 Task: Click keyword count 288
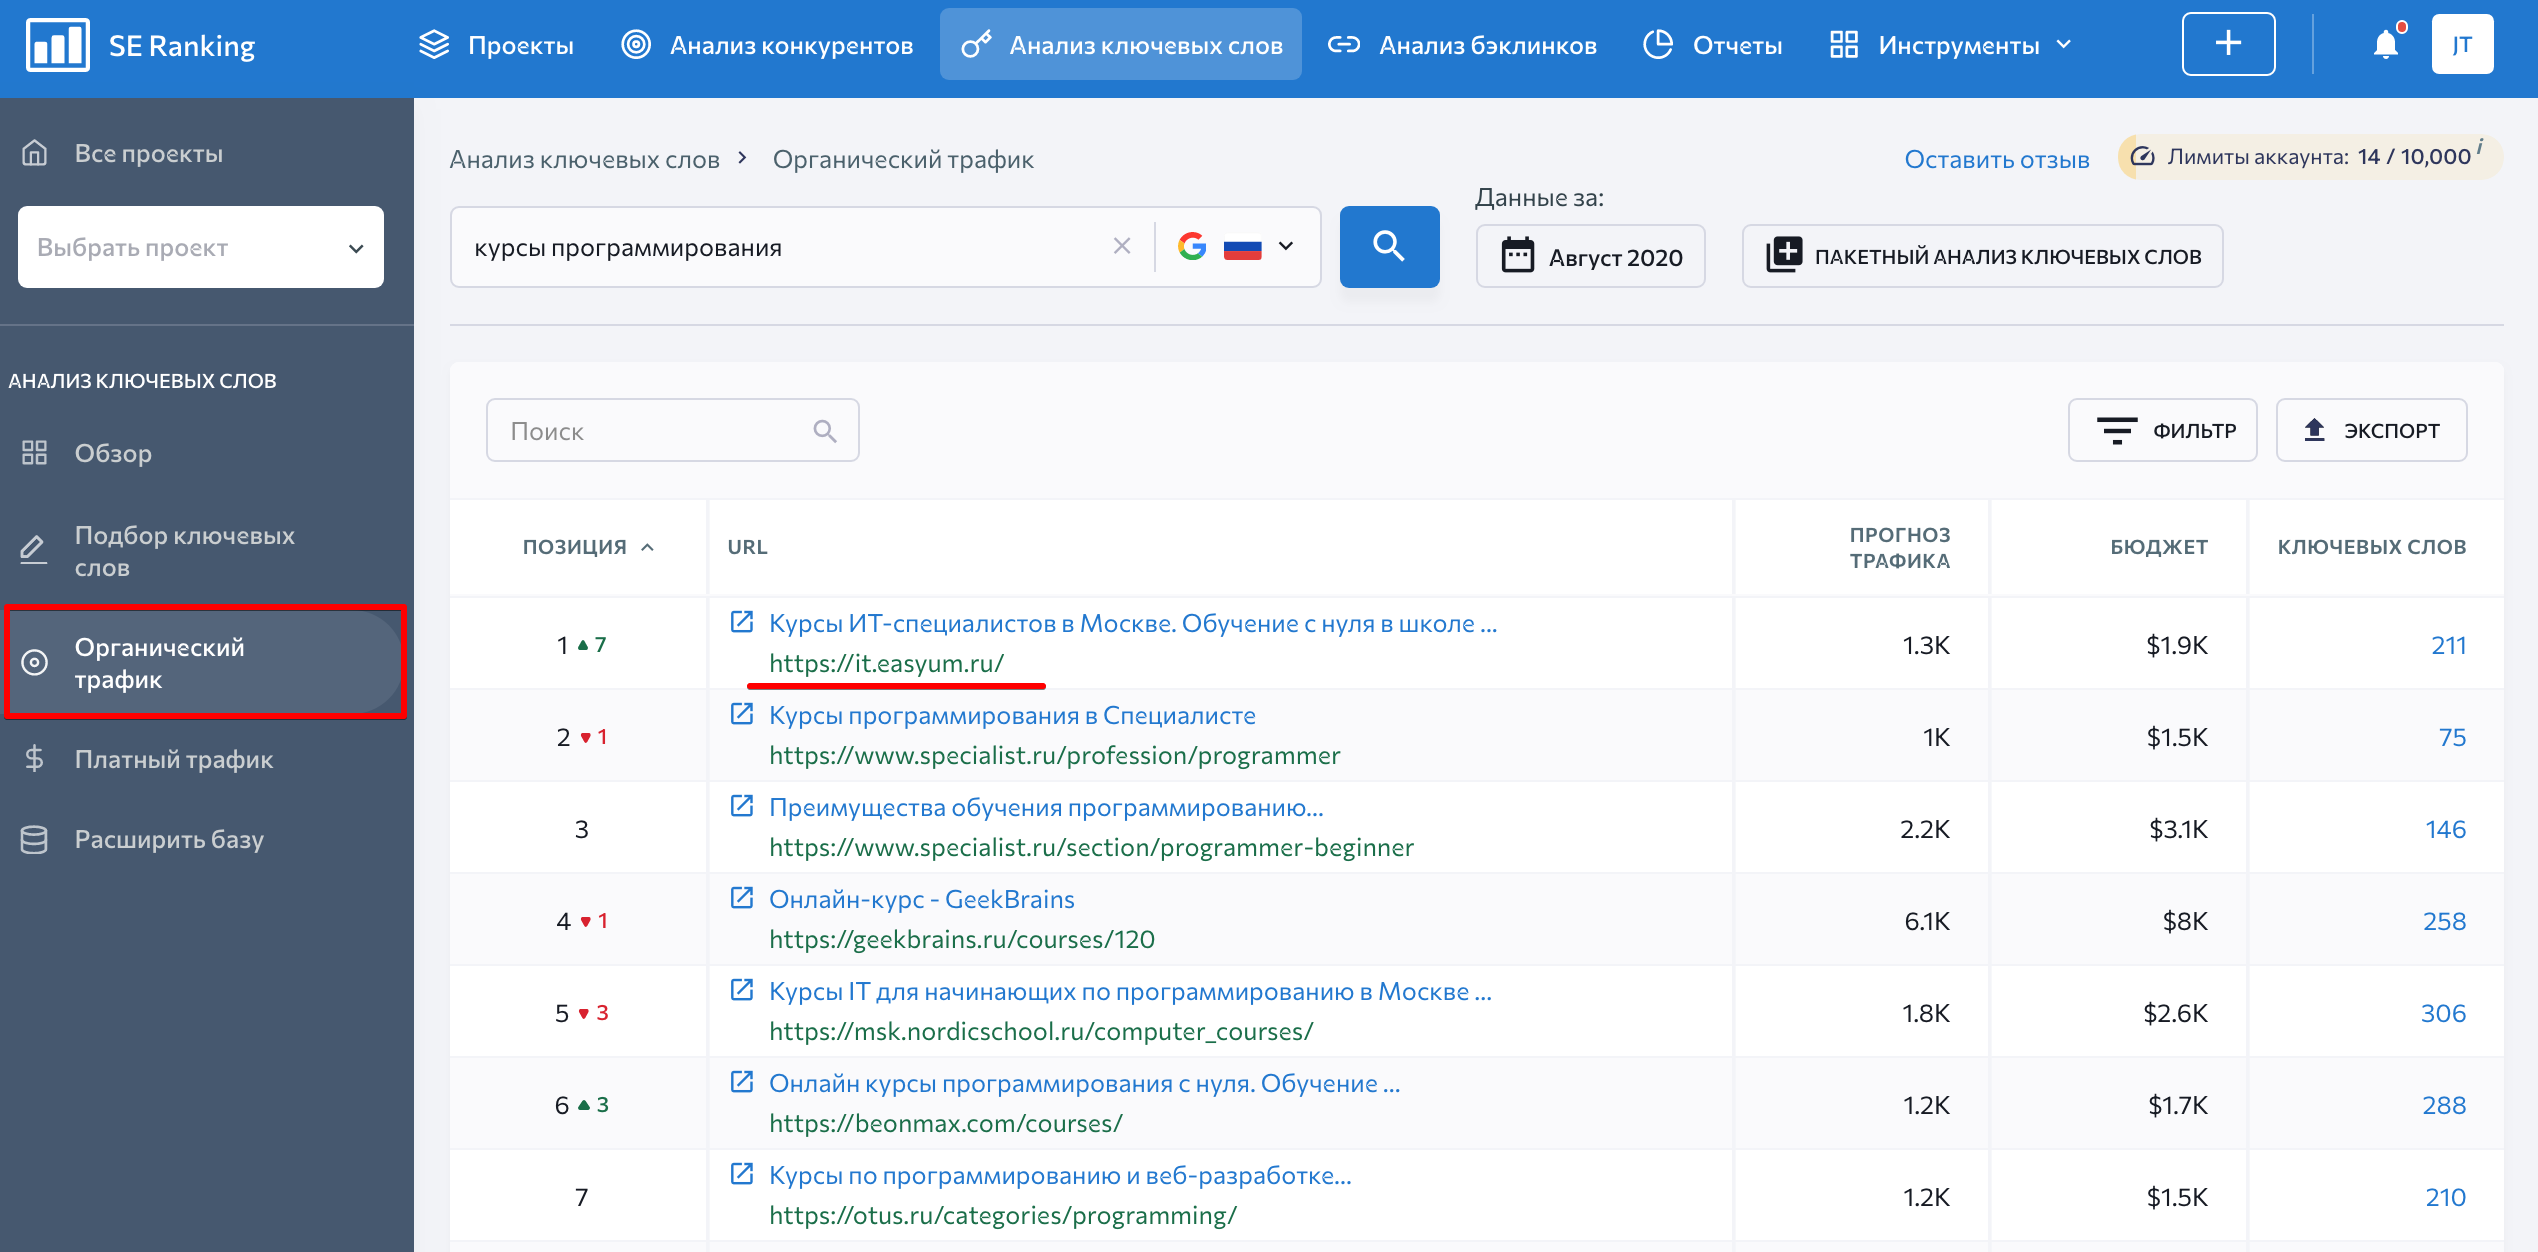click(x=2444, y=1105)
